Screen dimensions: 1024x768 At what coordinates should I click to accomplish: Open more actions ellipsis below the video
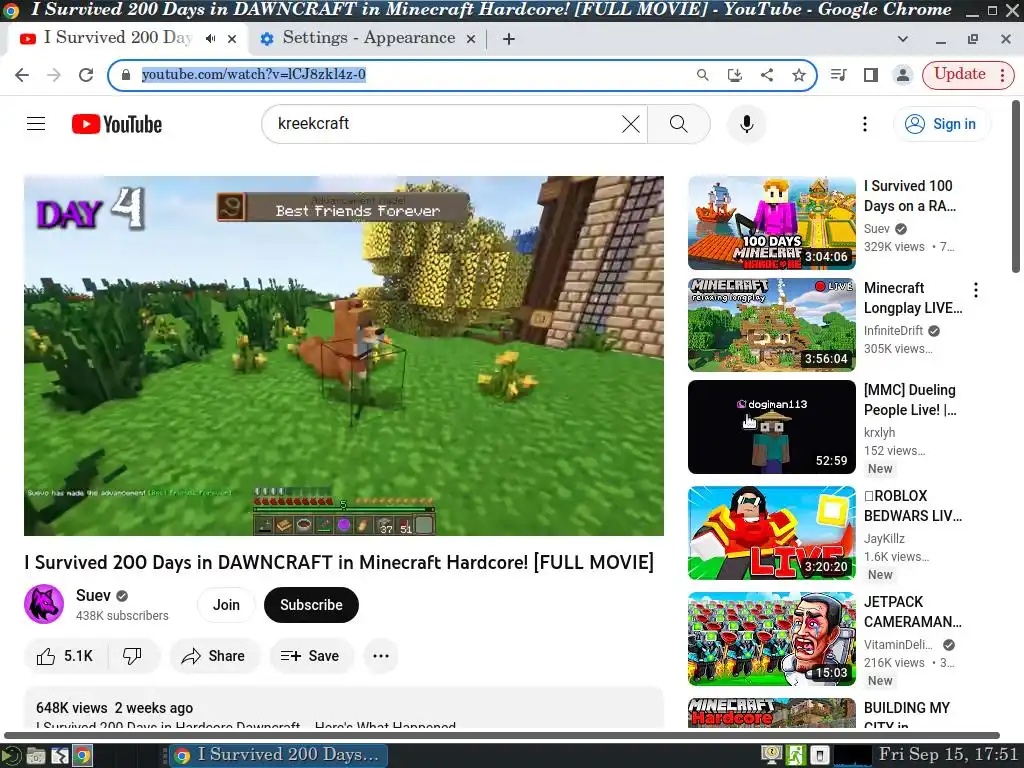[381, 656]
